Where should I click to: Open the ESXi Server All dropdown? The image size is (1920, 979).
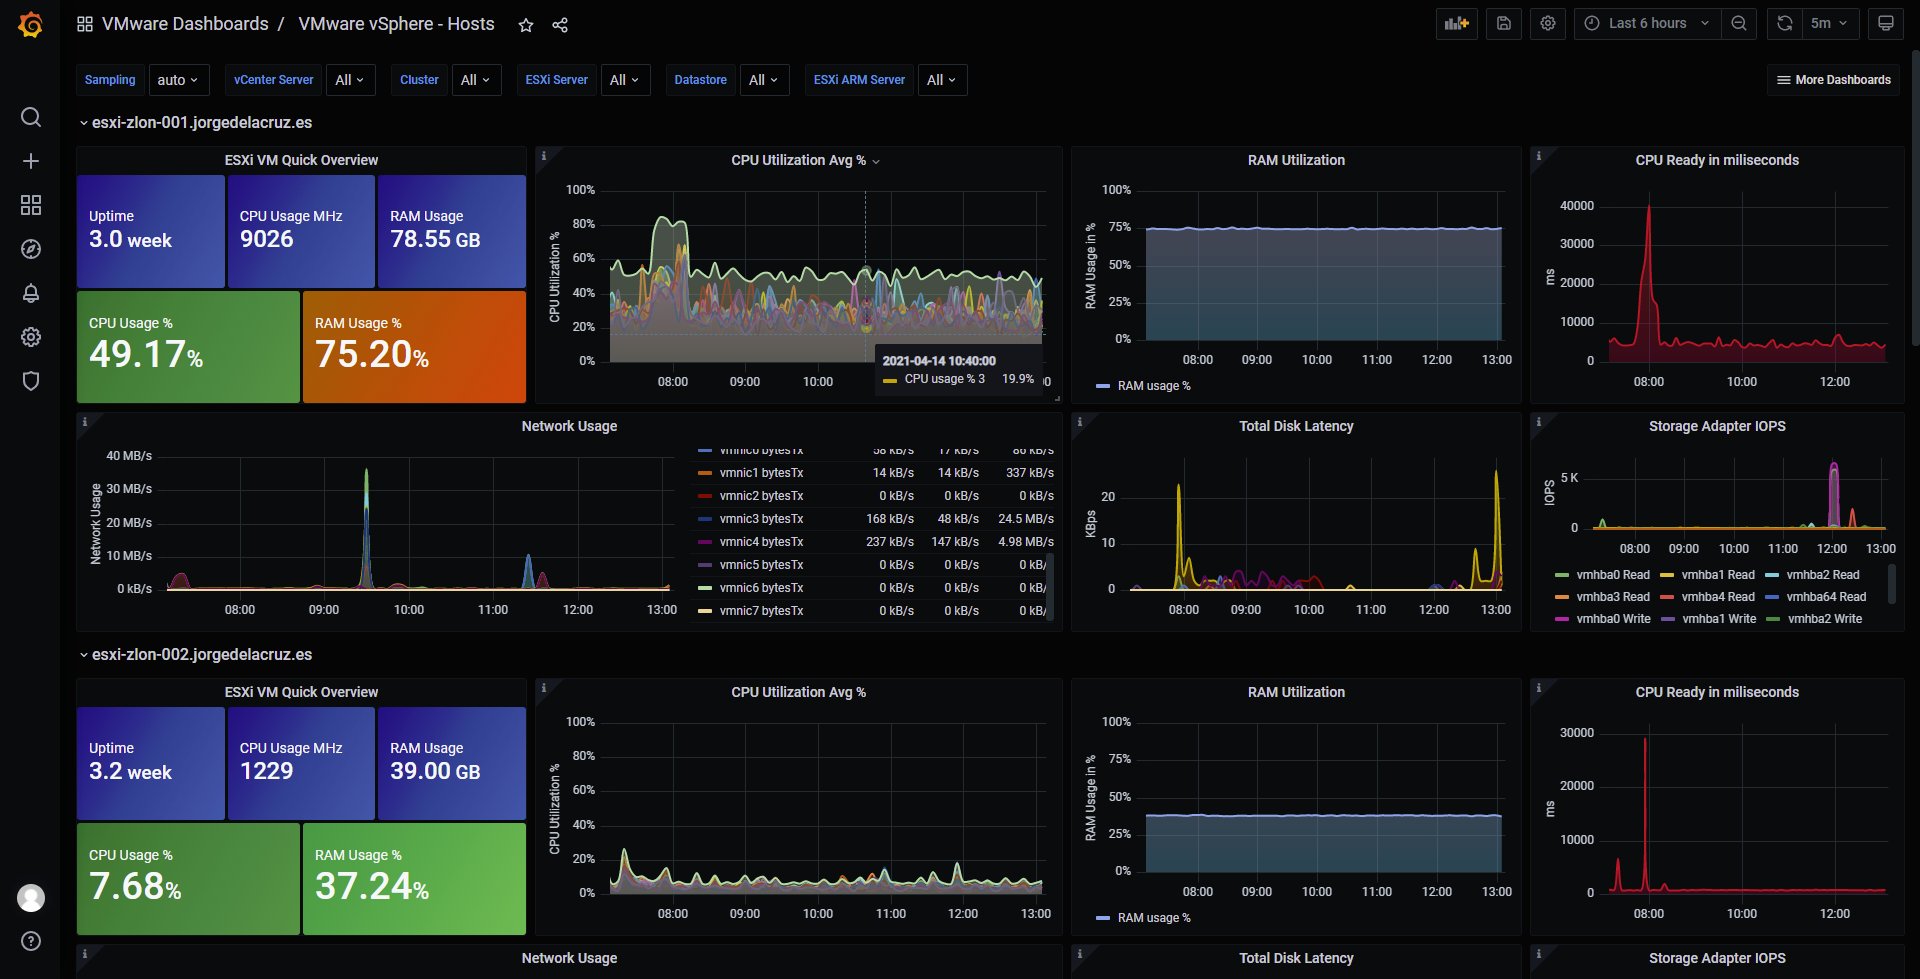pos(625,80)
